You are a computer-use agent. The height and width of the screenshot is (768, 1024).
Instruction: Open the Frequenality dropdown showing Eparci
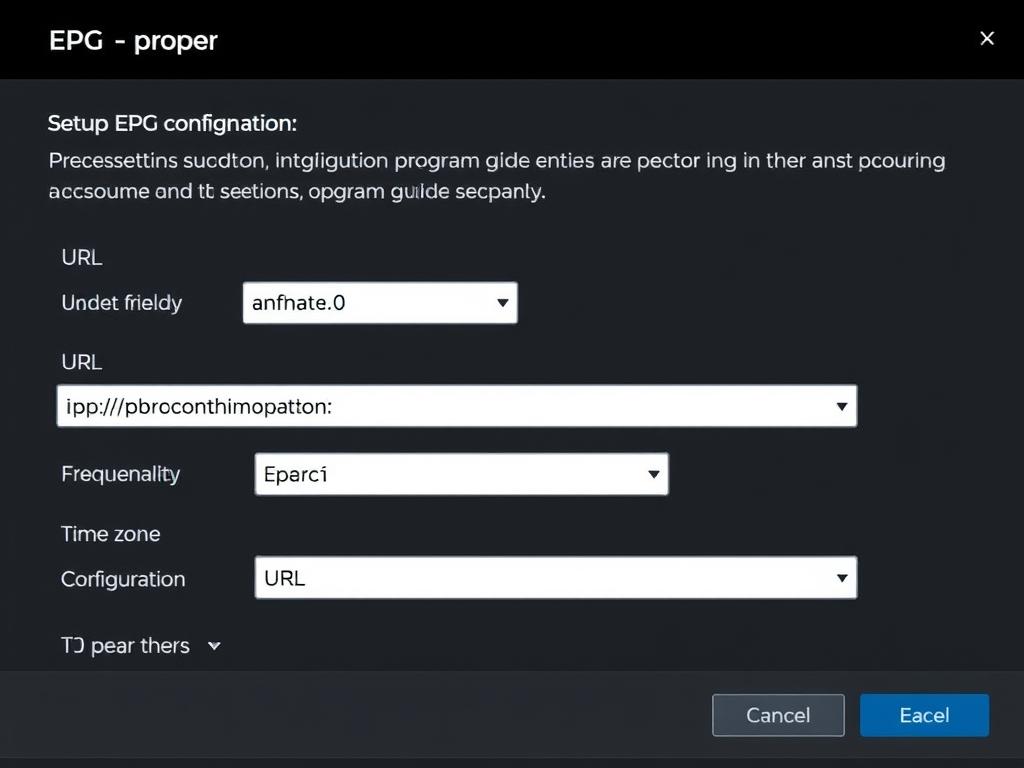[x=450, y=474]
